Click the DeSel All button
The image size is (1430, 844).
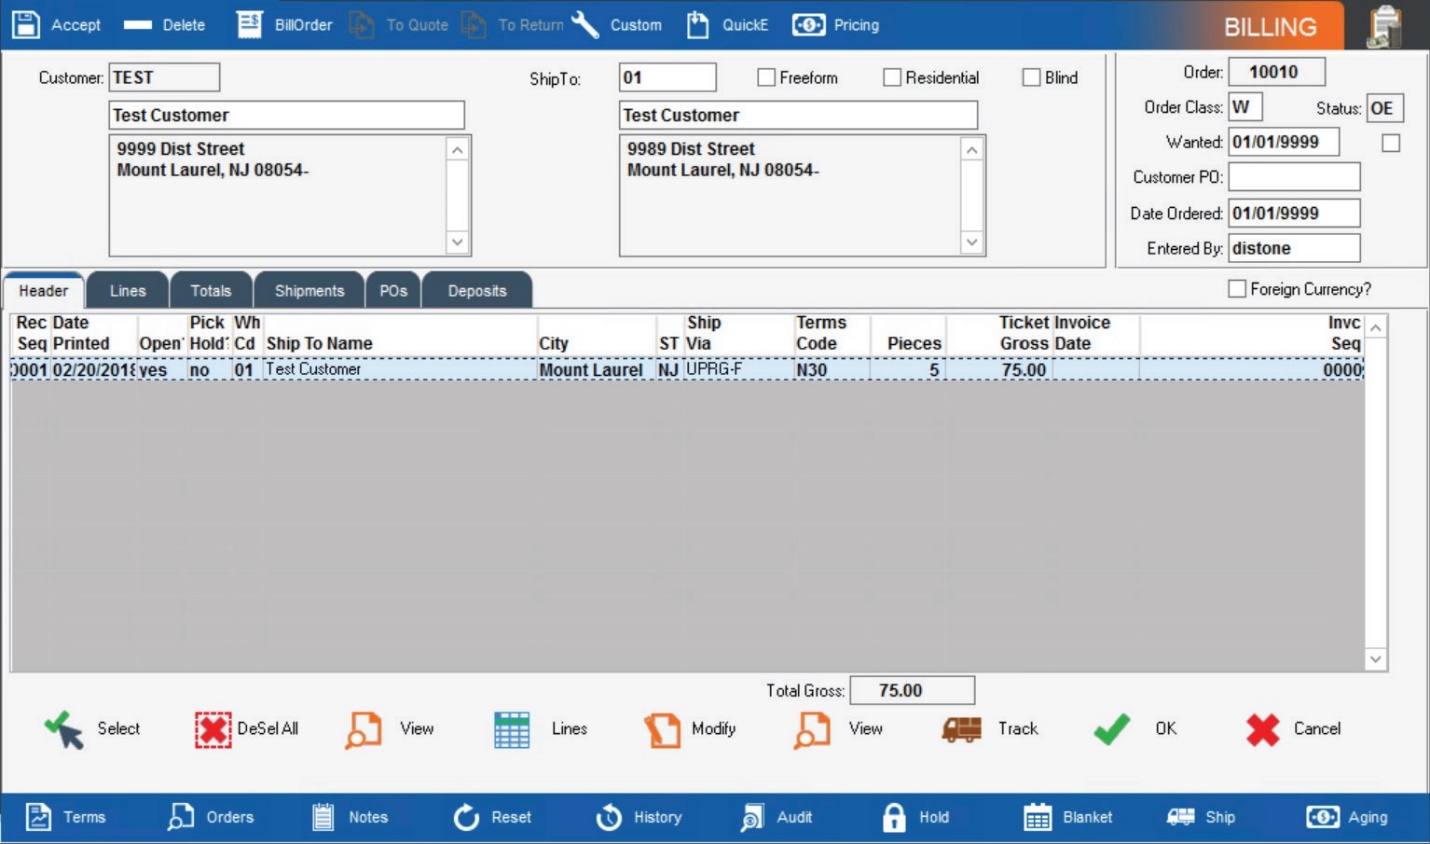pyautogui.click(x=239, y=729)
